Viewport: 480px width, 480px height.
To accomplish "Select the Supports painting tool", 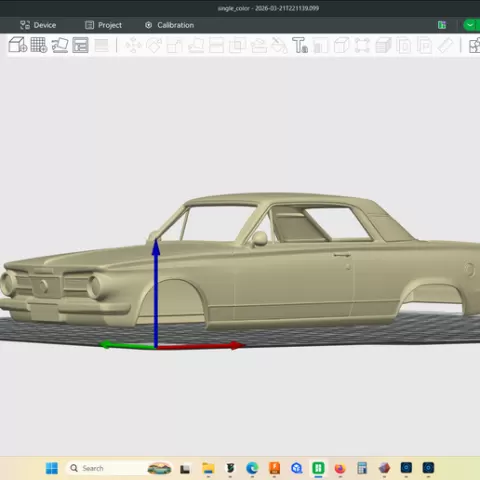I will tap(258, 45).
